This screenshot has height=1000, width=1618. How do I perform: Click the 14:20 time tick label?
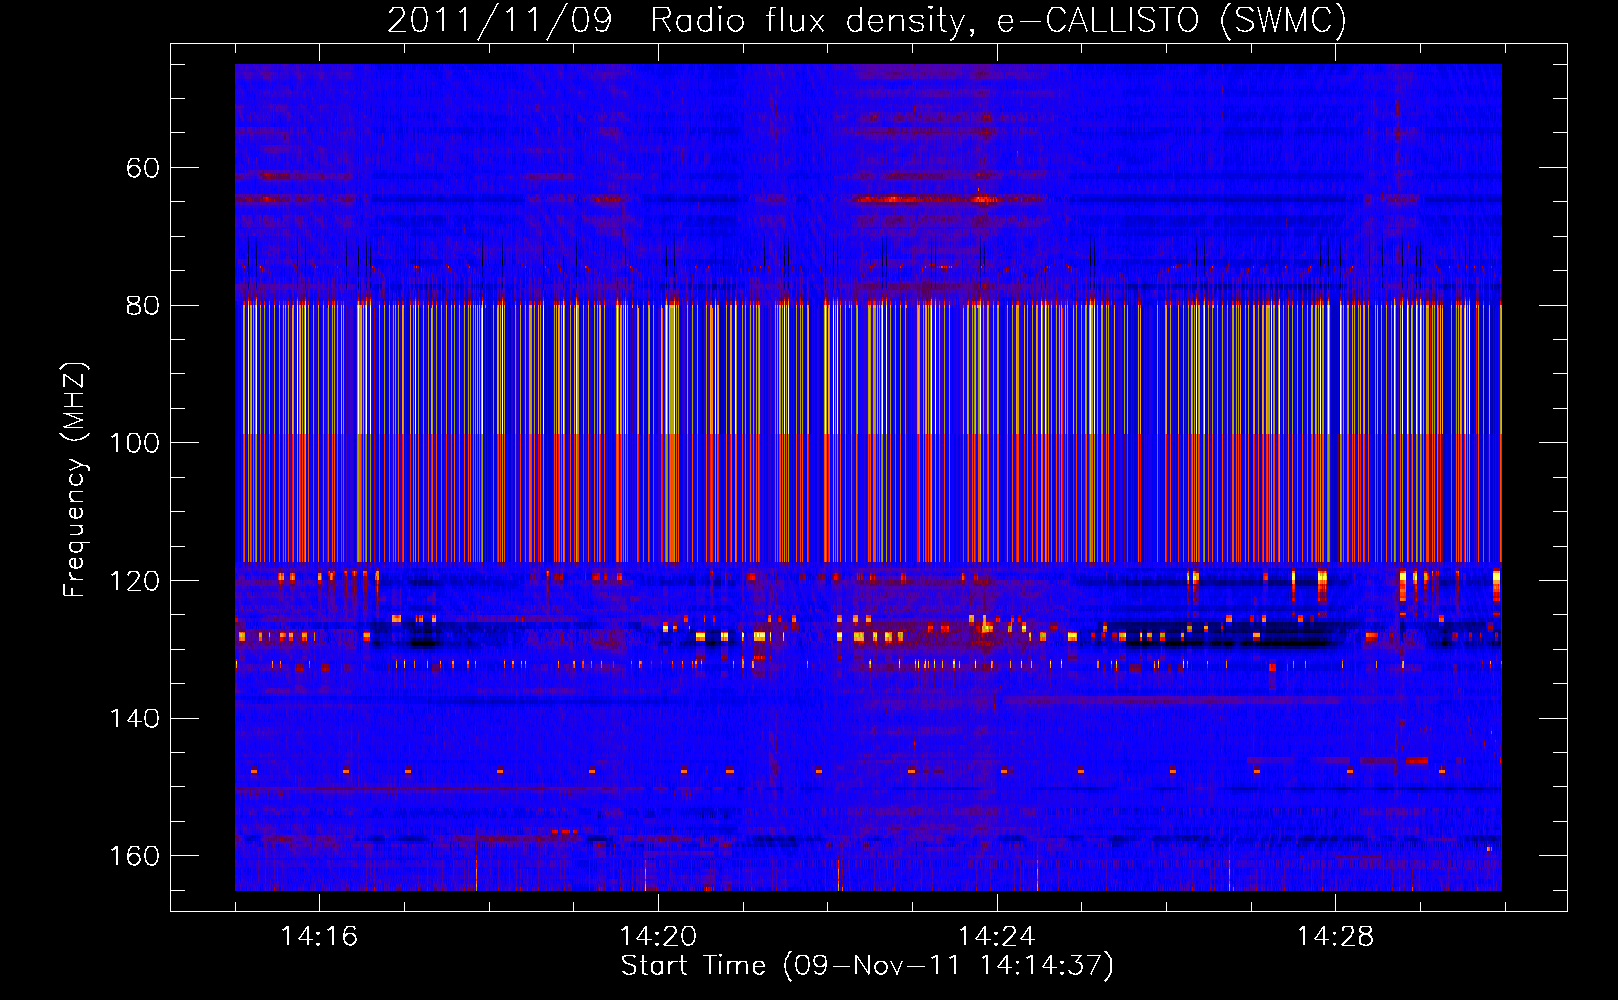coord(658,937)
